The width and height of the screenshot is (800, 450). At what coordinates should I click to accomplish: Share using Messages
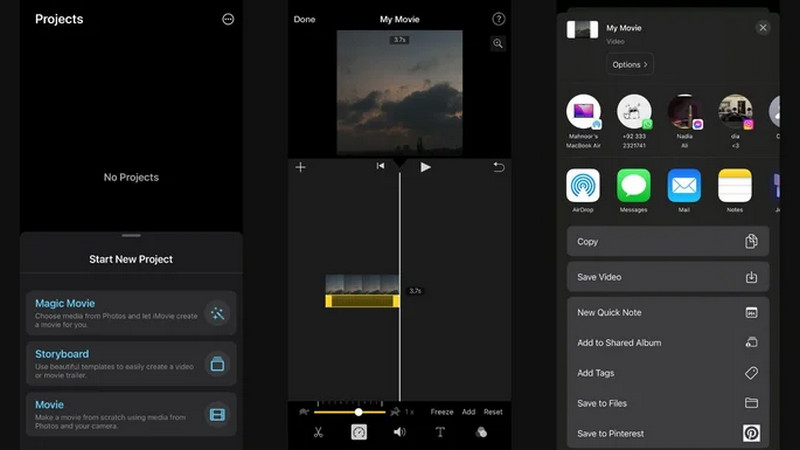pyautogui.click(x=633, y=190)
